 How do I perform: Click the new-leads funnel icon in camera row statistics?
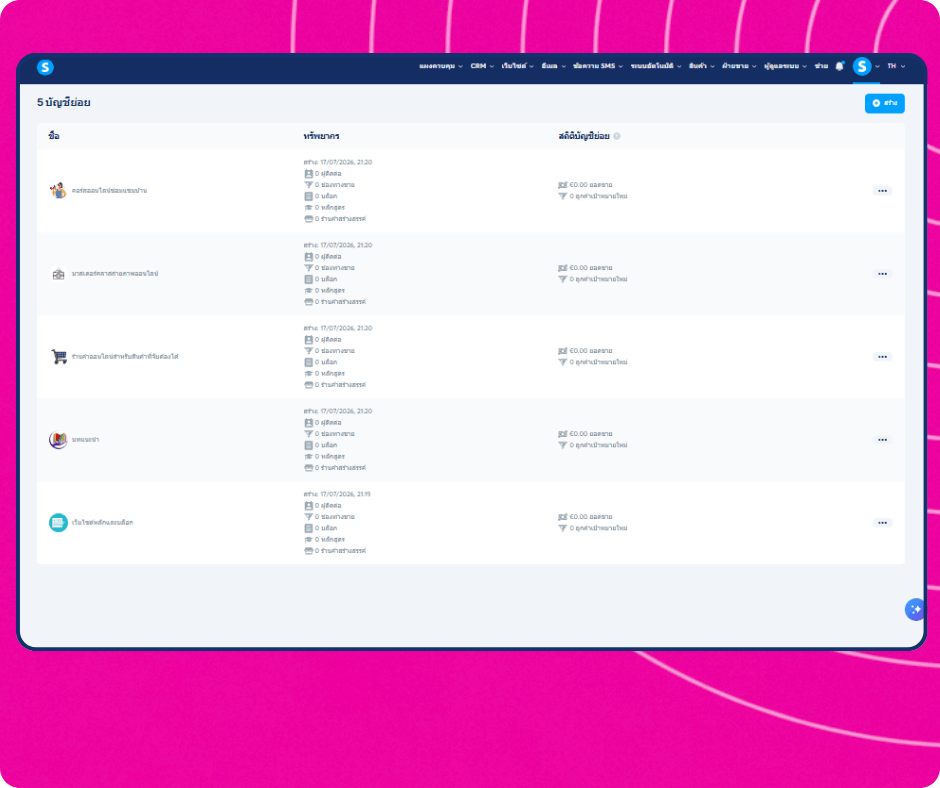click(562, 279)
